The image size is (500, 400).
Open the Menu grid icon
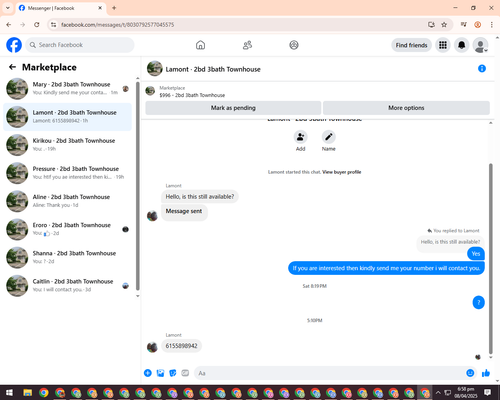click(x=443, y=45)
